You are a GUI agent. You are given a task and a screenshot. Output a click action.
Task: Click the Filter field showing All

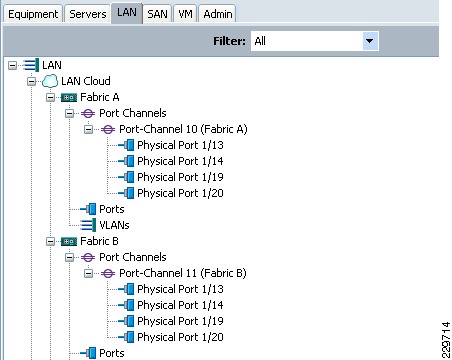point(314,41)
